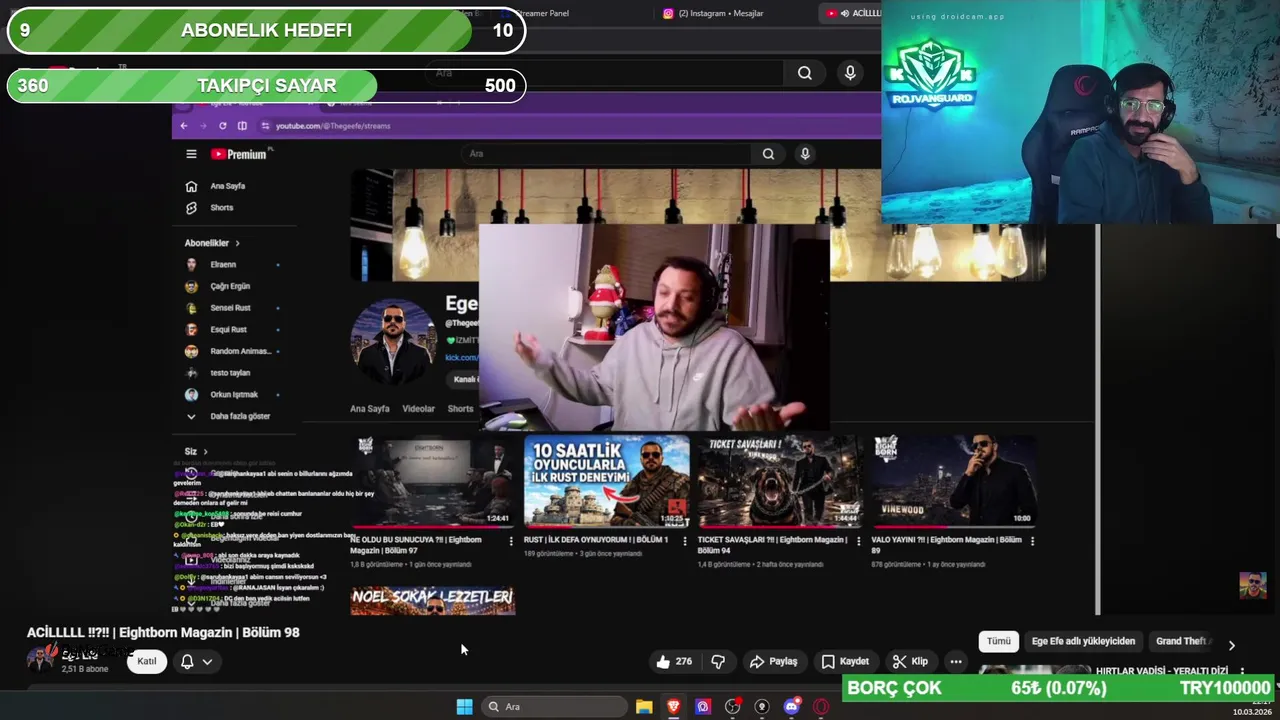Viewport: 1280px width, 720px height.
Task: Reload the inner youtube.com/@Thegeefe page
Action: [x=222, y=126]
